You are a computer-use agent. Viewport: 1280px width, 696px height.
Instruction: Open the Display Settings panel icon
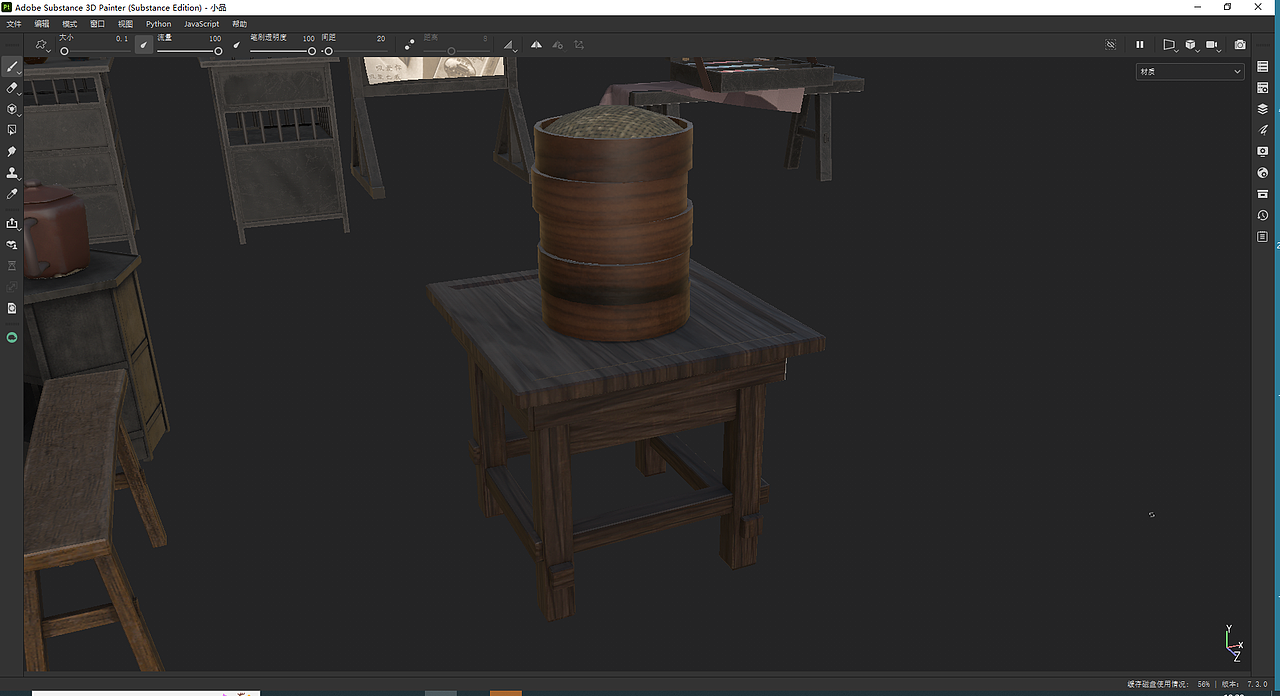tap(1263, 151)
